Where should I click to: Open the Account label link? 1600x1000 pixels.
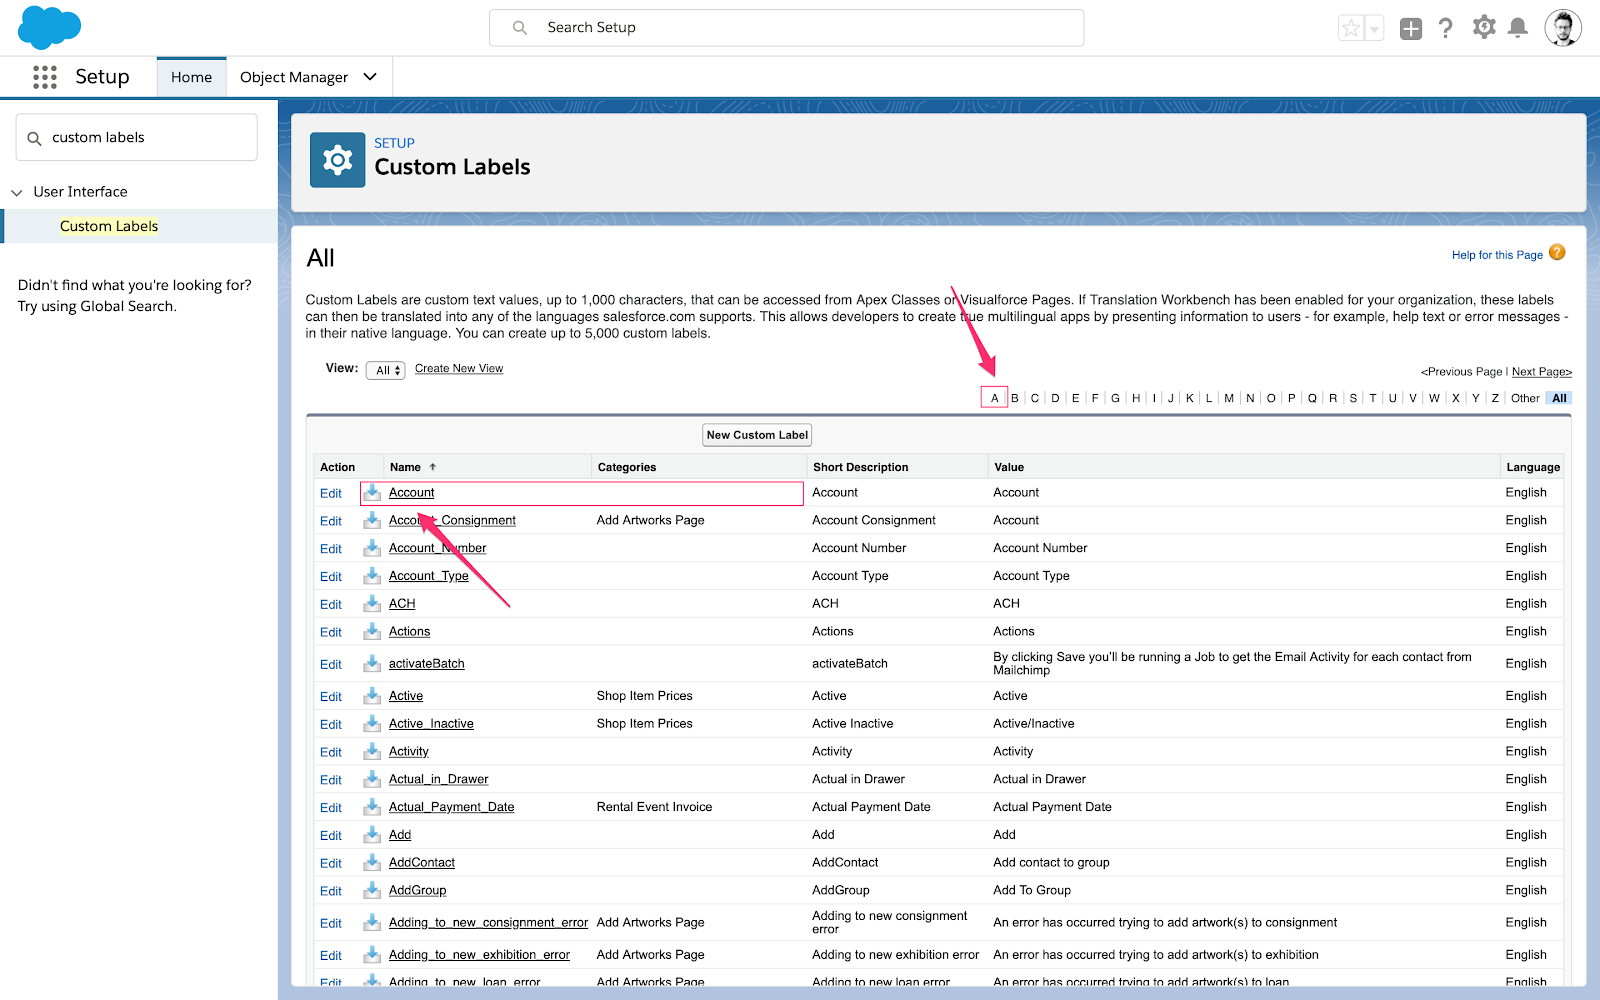coord(412,493)
